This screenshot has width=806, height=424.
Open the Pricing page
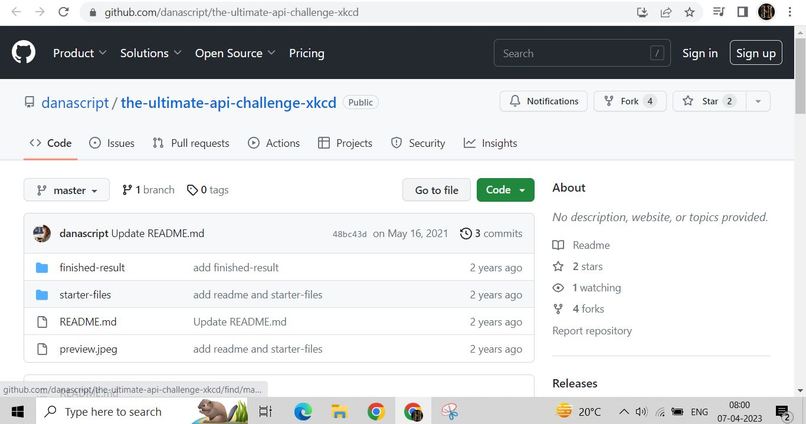(x=306, y=53)
